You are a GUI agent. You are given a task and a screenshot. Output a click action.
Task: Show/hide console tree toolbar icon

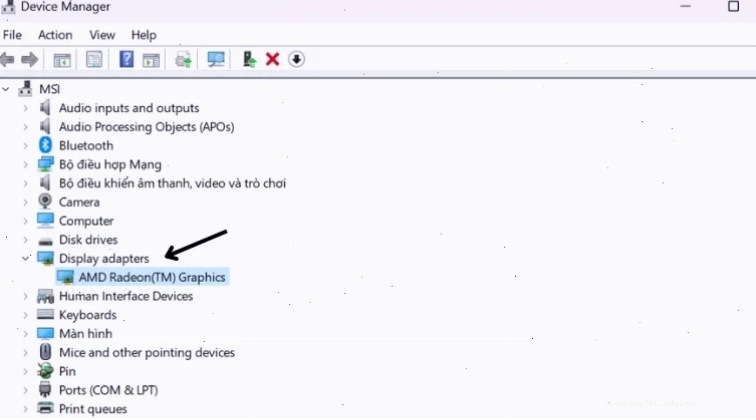click(x=62, y=60)
